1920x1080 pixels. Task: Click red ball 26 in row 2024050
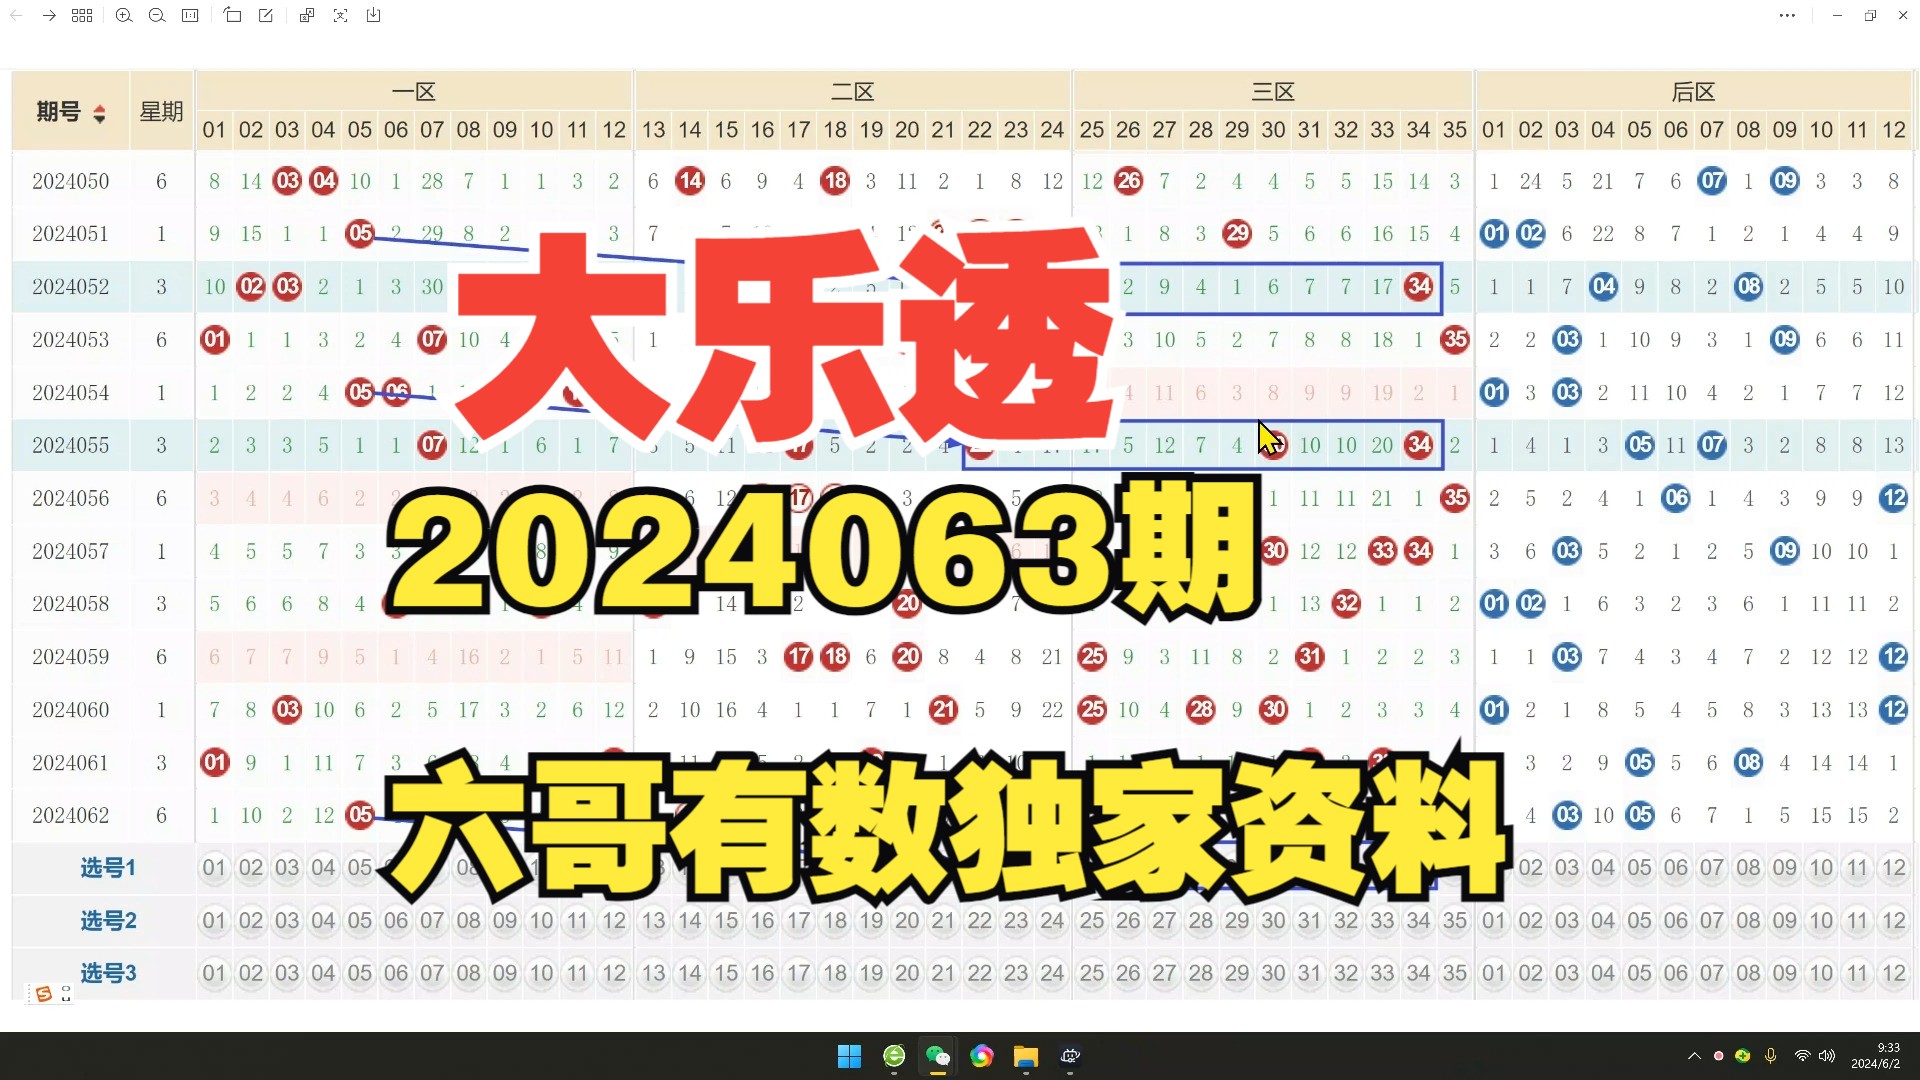[x=1128, y=181]
